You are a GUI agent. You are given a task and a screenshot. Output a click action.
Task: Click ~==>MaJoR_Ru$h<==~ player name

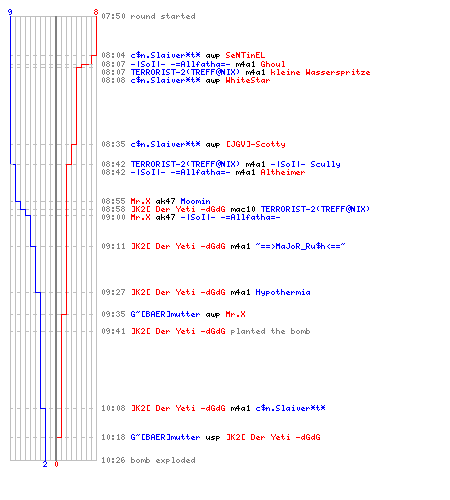300,246
